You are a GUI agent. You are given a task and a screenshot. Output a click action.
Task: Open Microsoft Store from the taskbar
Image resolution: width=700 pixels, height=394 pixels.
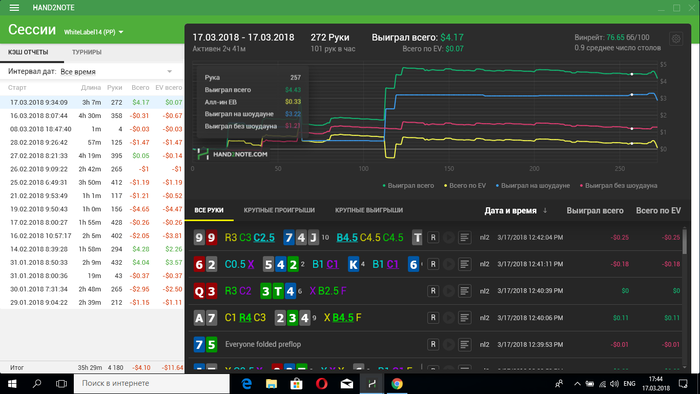[x=296, y=384]
